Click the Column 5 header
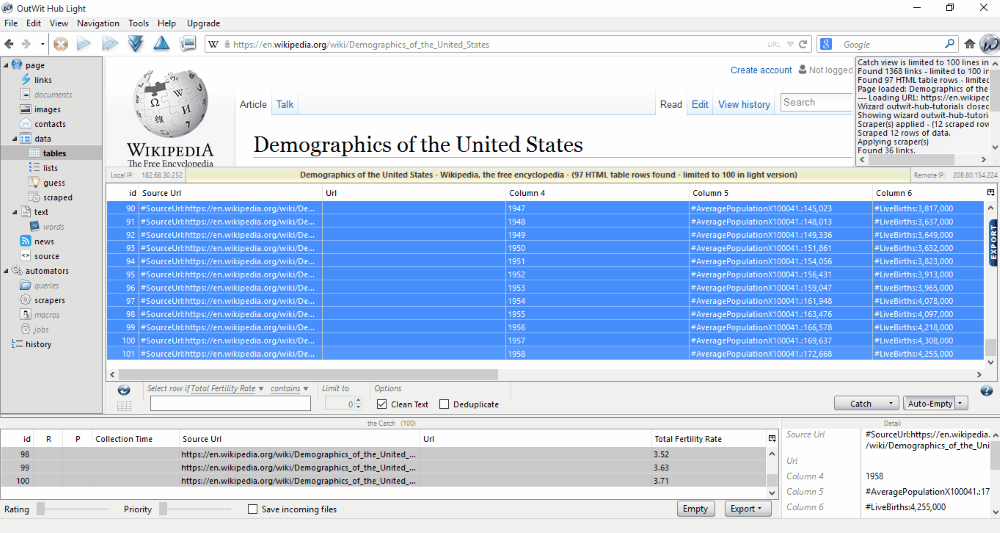The height and width of the screenshot is (533, 1000). click(x=780, y=193)
